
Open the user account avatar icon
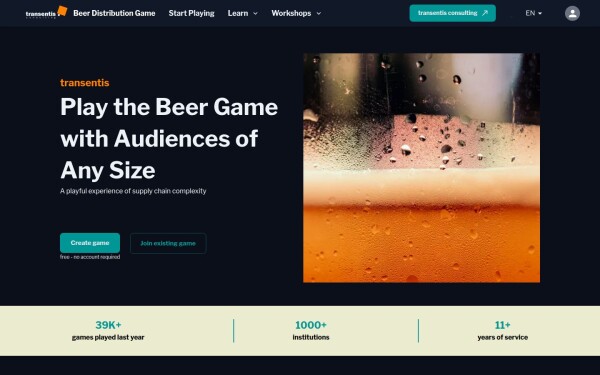coord(572,13)
